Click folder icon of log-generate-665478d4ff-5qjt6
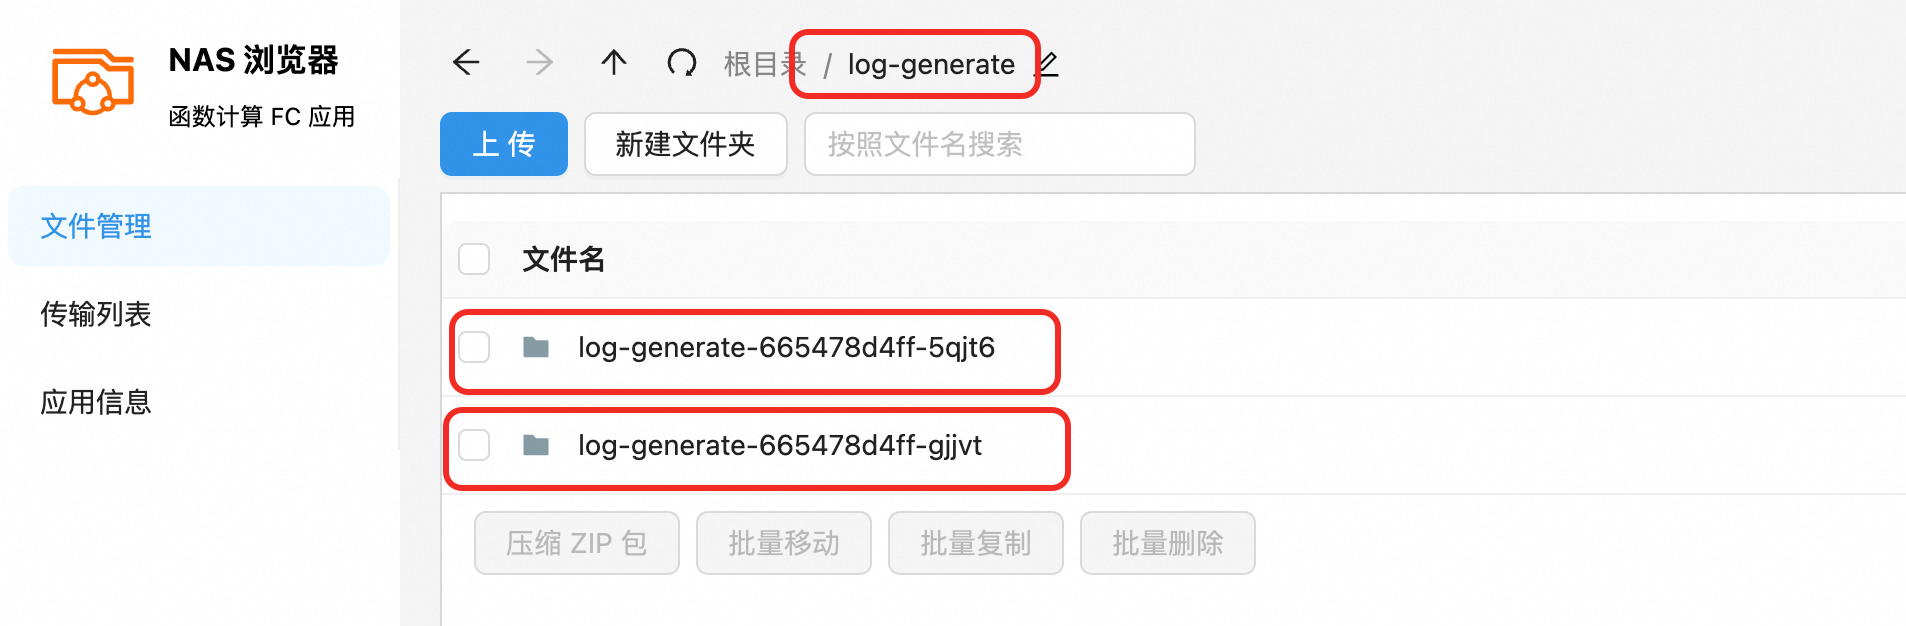 536,347
